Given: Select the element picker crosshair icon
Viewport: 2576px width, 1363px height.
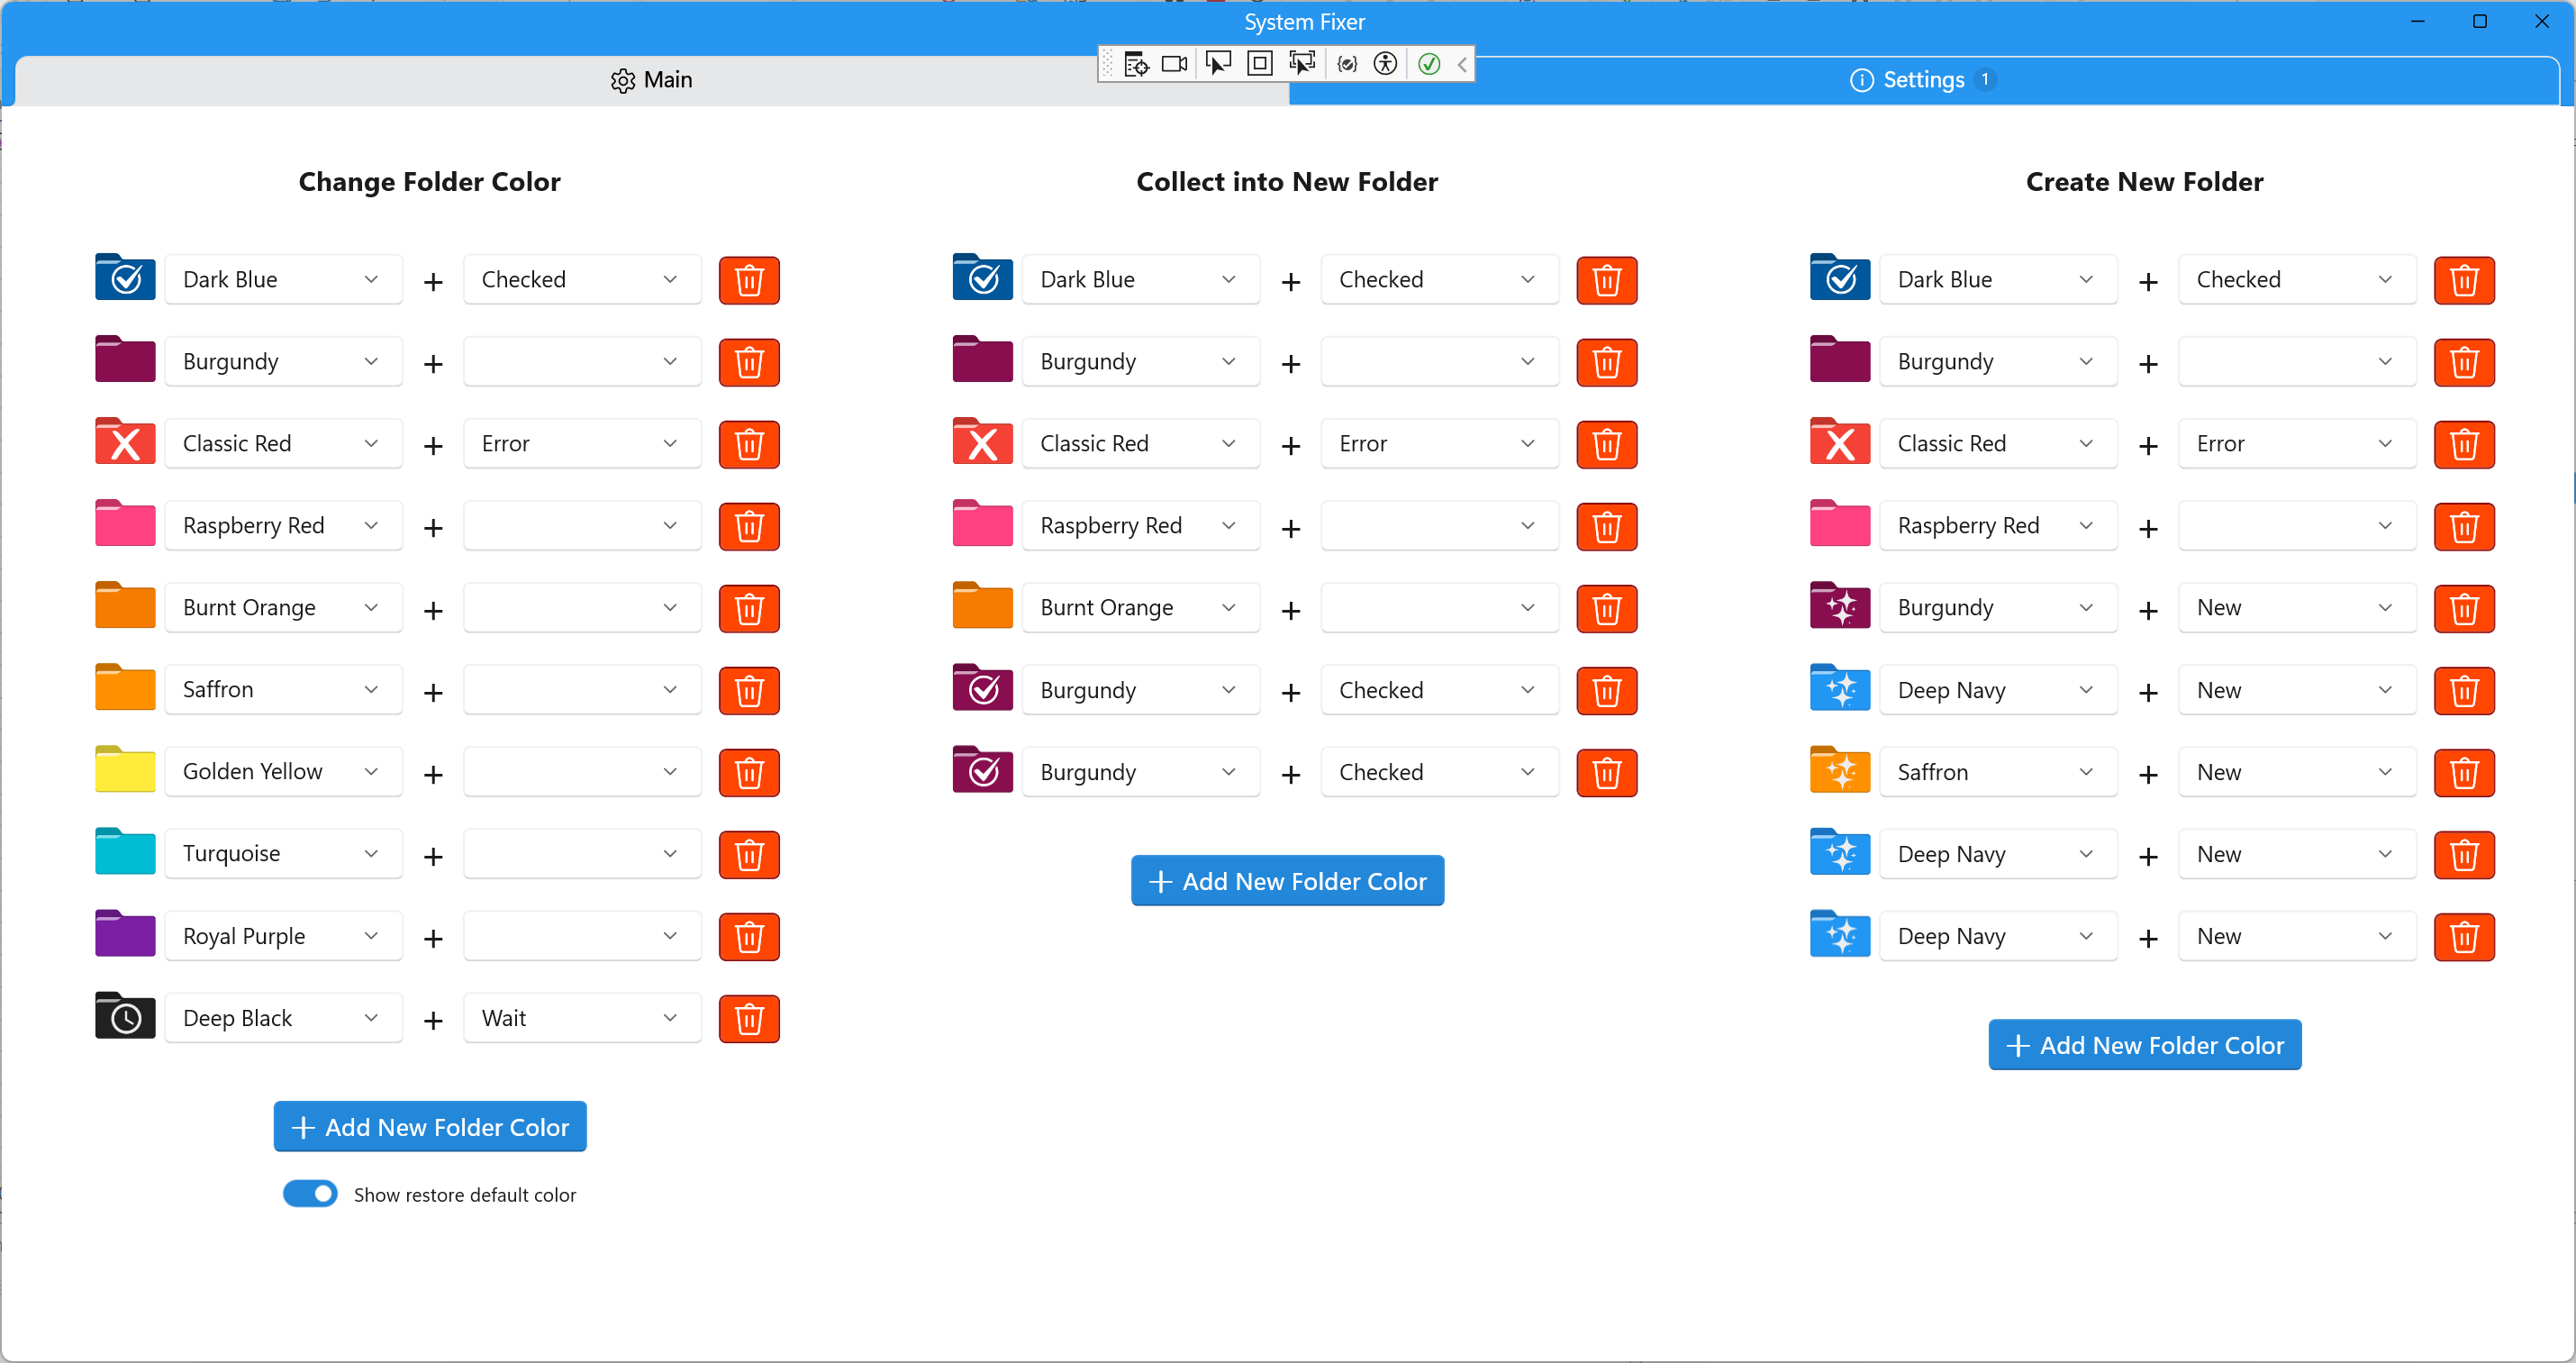Looking at the screenshot, I should (x=1136, y=63).
